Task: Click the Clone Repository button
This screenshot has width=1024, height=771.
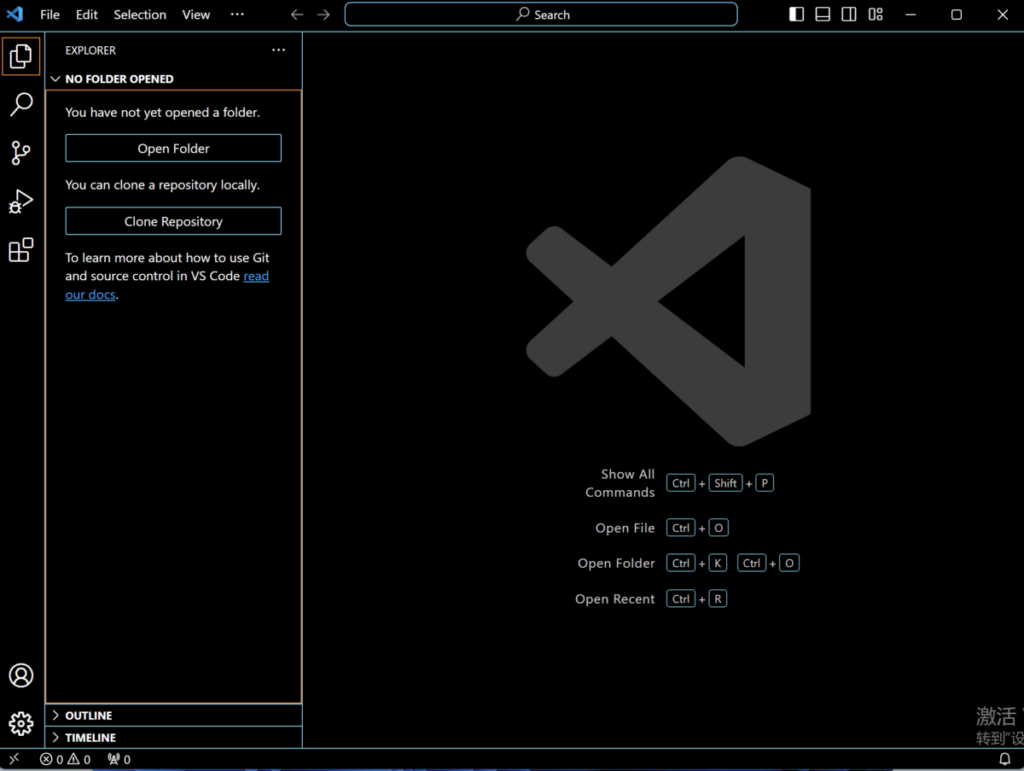Action: coord(174,221)
